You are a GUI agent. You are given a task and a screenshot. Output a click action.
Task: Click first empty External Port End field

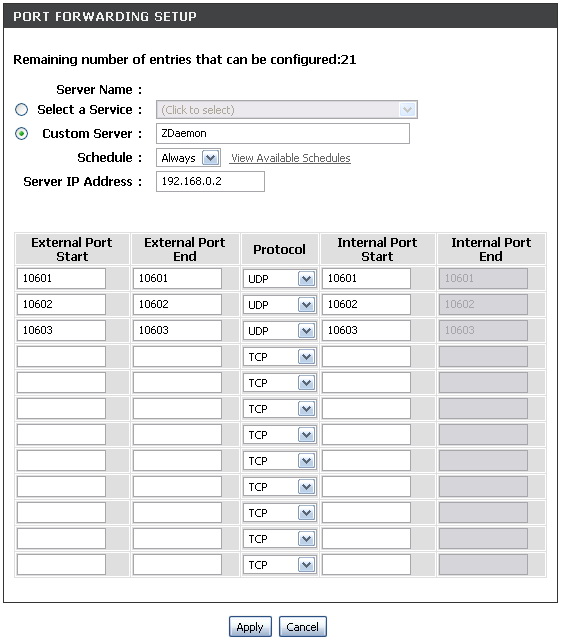(x=177, y=356)
